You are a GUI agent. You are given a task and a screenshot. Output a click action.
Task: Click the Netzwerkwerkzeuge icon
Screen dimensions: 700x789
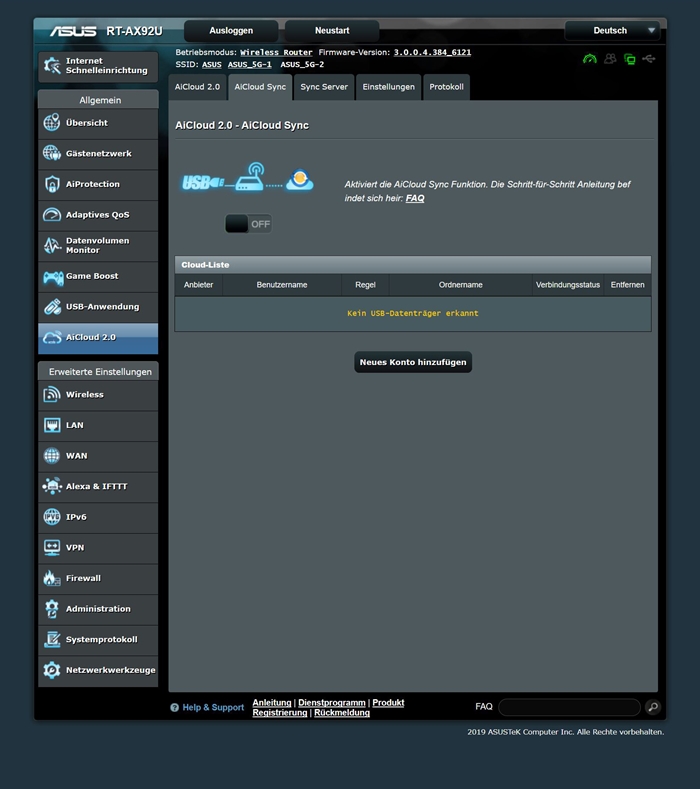(x=52, y=670)
